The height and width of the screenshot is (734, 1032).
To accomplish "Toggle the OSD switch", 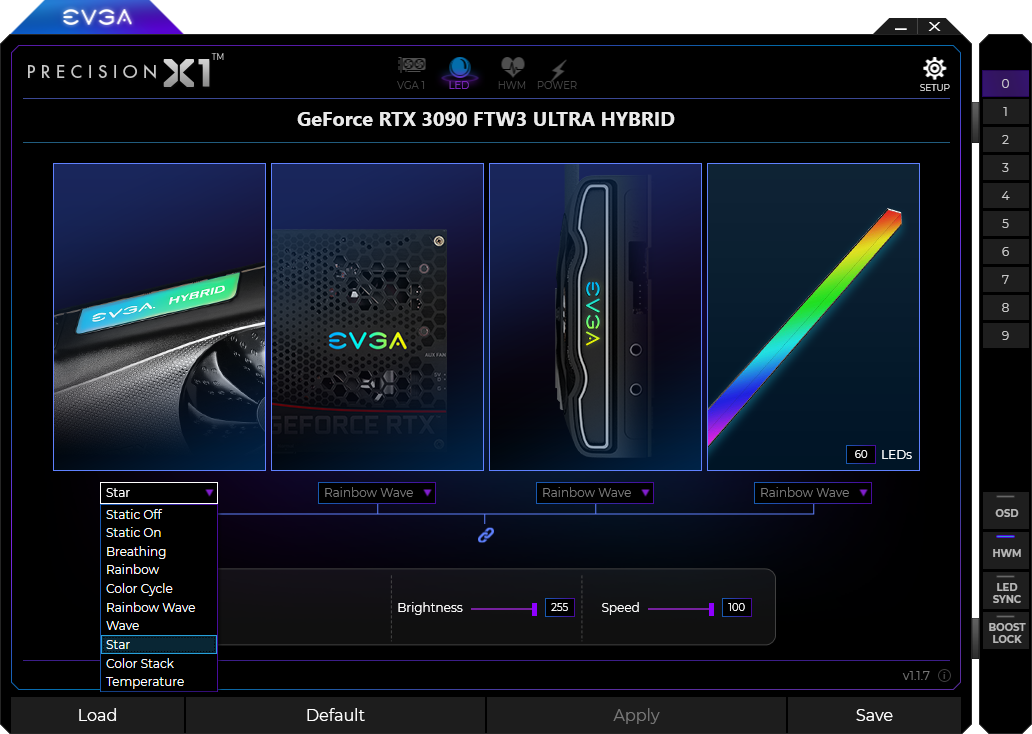I will click(1006, 509).
